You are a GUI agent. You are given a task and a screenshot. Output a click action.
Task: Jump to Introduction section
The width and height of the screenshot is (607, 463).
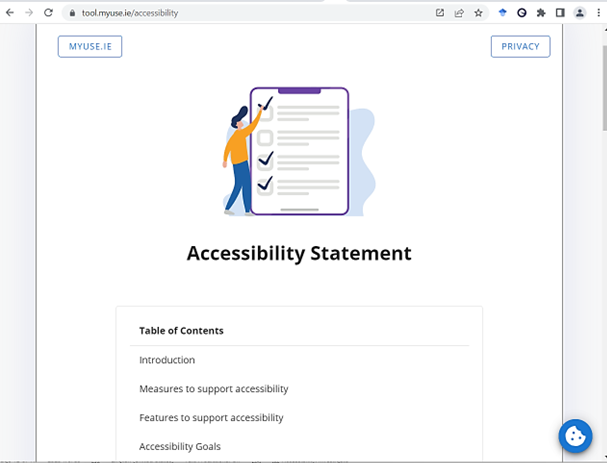pyautogui.click(x=167, y=360)
